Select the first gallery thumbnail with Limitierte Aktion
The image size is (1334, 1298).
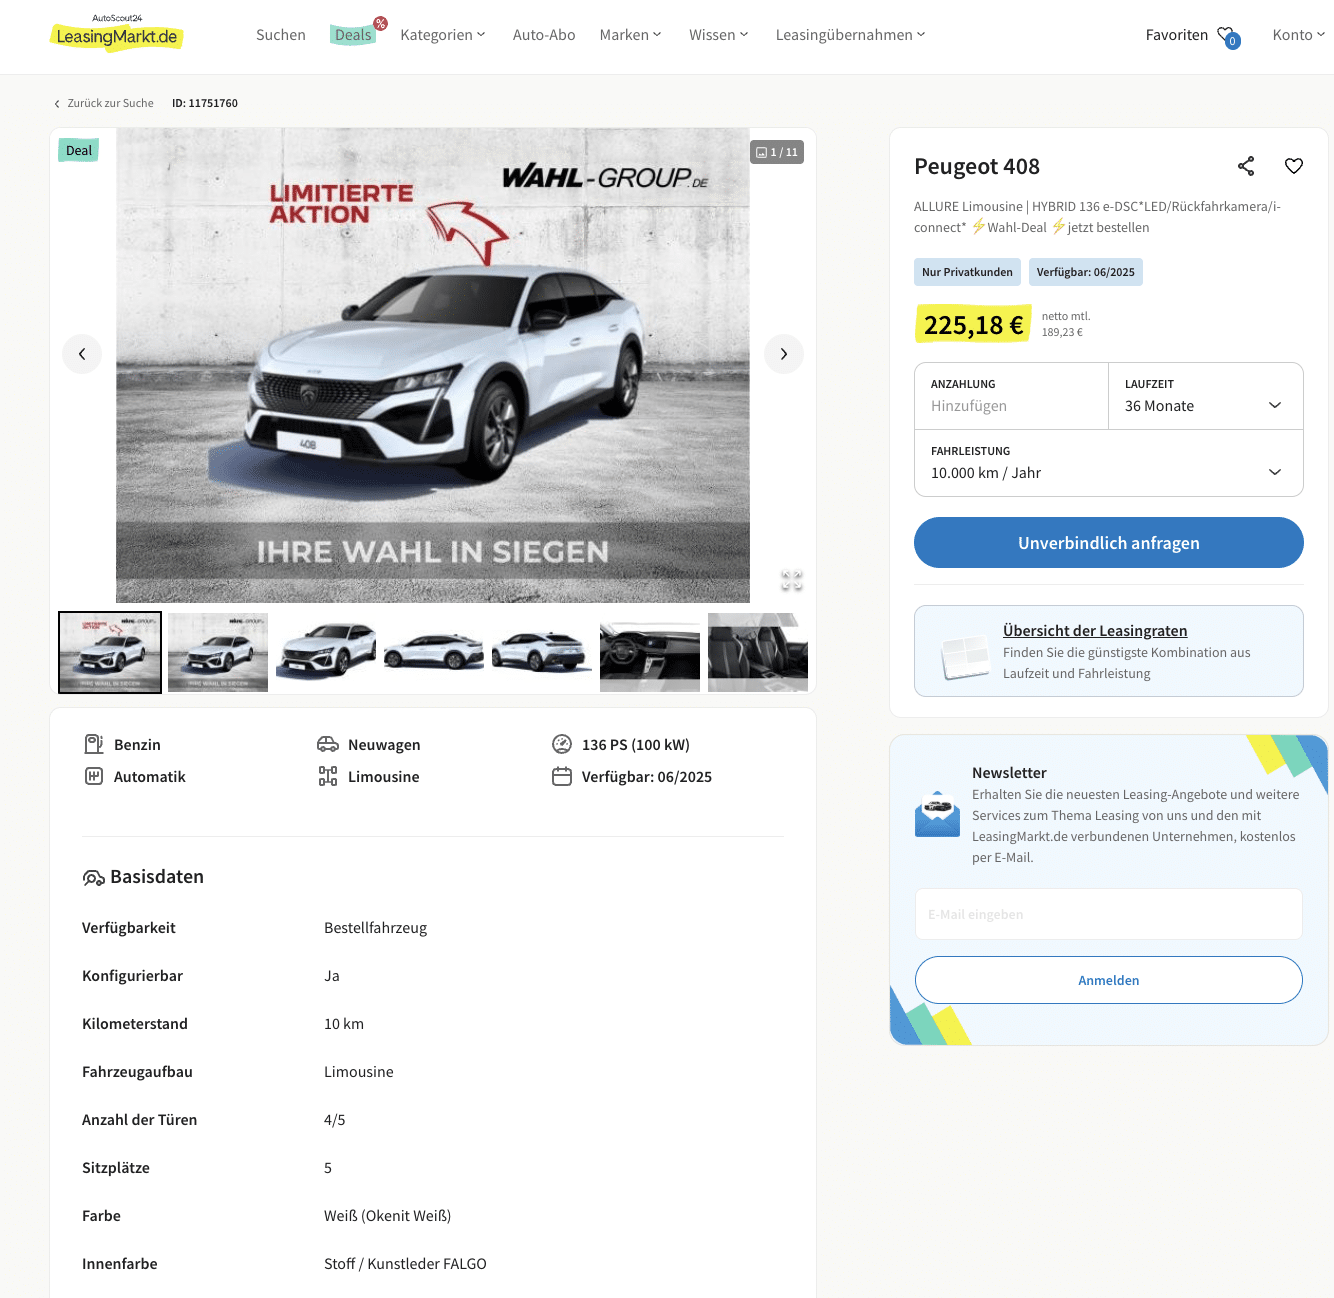coord(110,652)
